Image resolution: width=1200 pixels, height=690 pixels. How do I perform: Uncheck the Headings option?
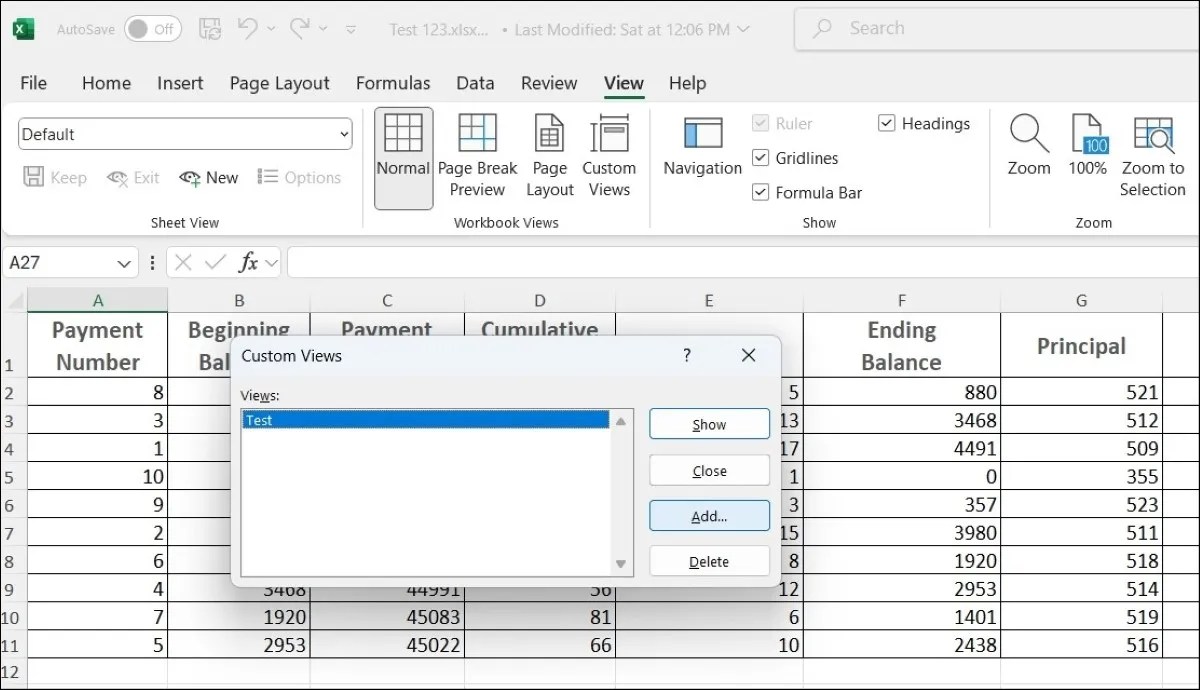point(886,123)
